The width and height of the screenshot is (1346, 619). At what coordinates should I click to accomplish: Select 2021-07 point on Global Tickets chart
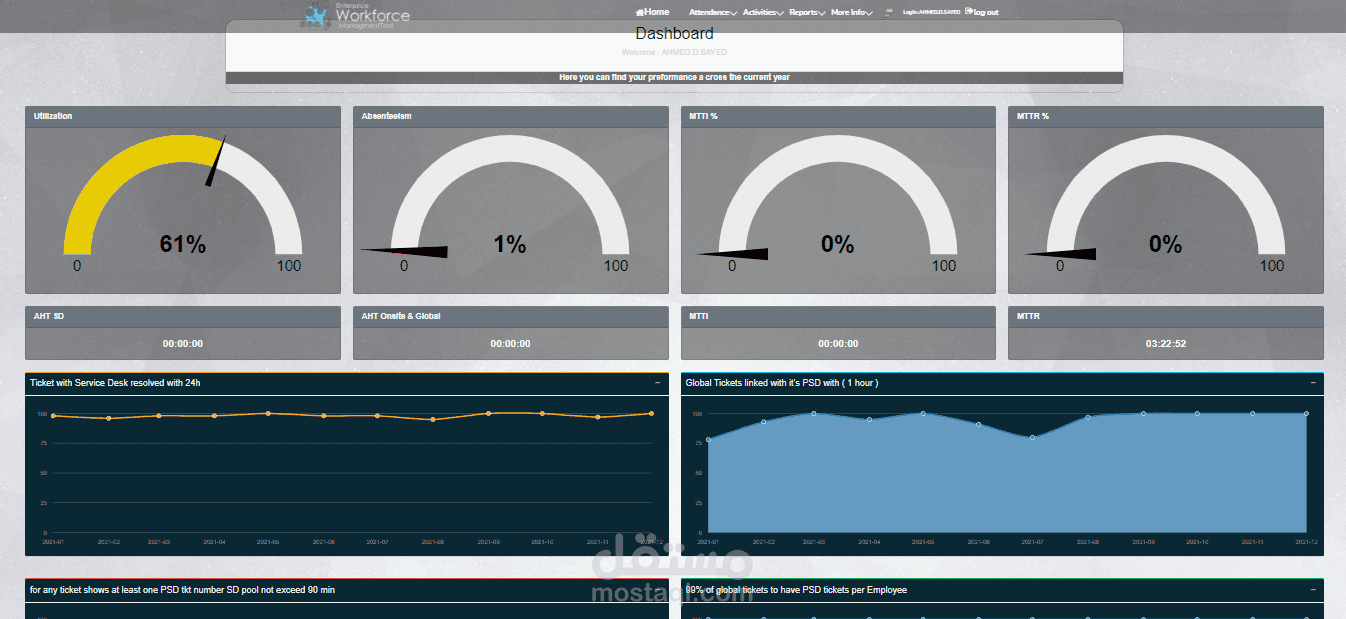click(1033, 437)
